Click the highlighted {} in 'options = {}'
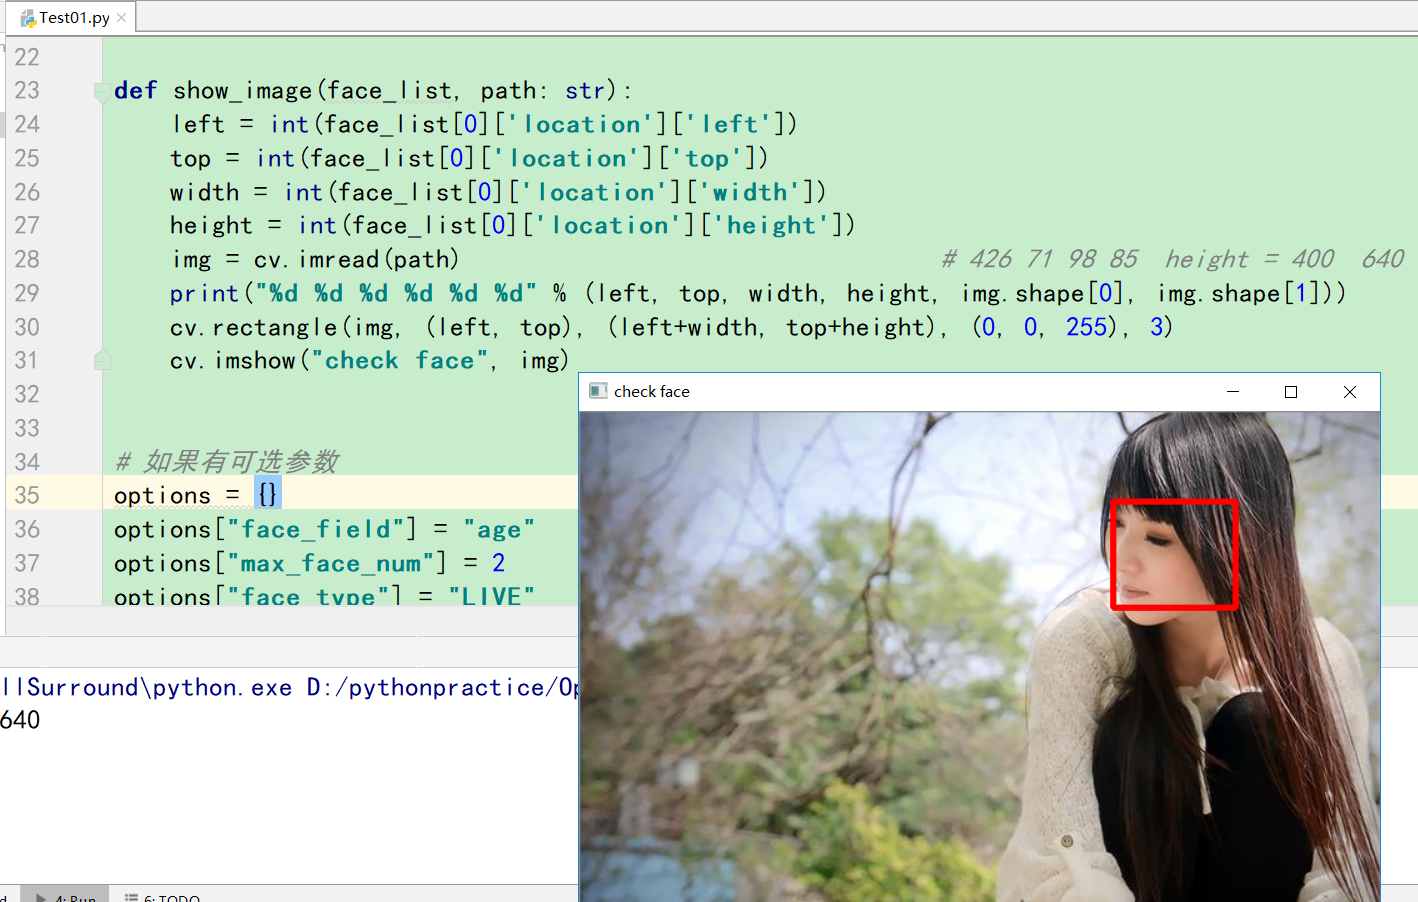1418x902 pixels. click(267, 495)
